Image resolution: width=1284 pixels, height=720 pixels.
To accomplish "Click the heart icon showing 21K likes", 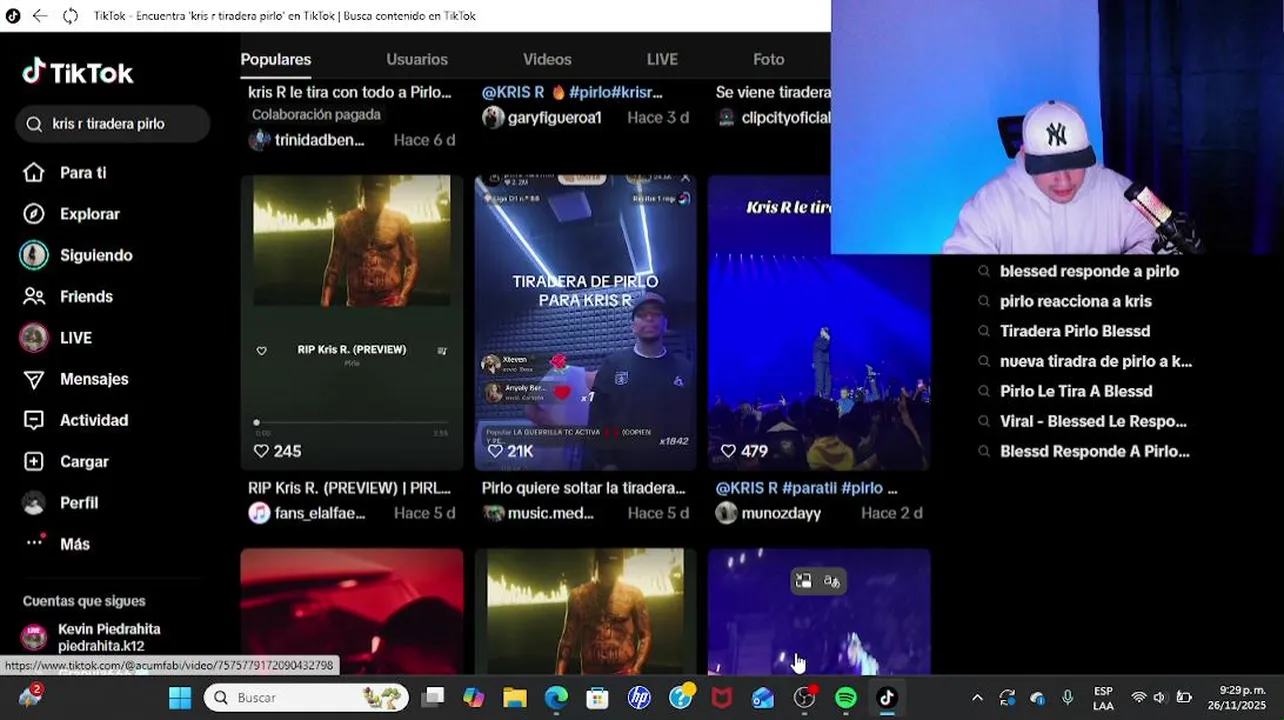I will [x=495, y=451].
